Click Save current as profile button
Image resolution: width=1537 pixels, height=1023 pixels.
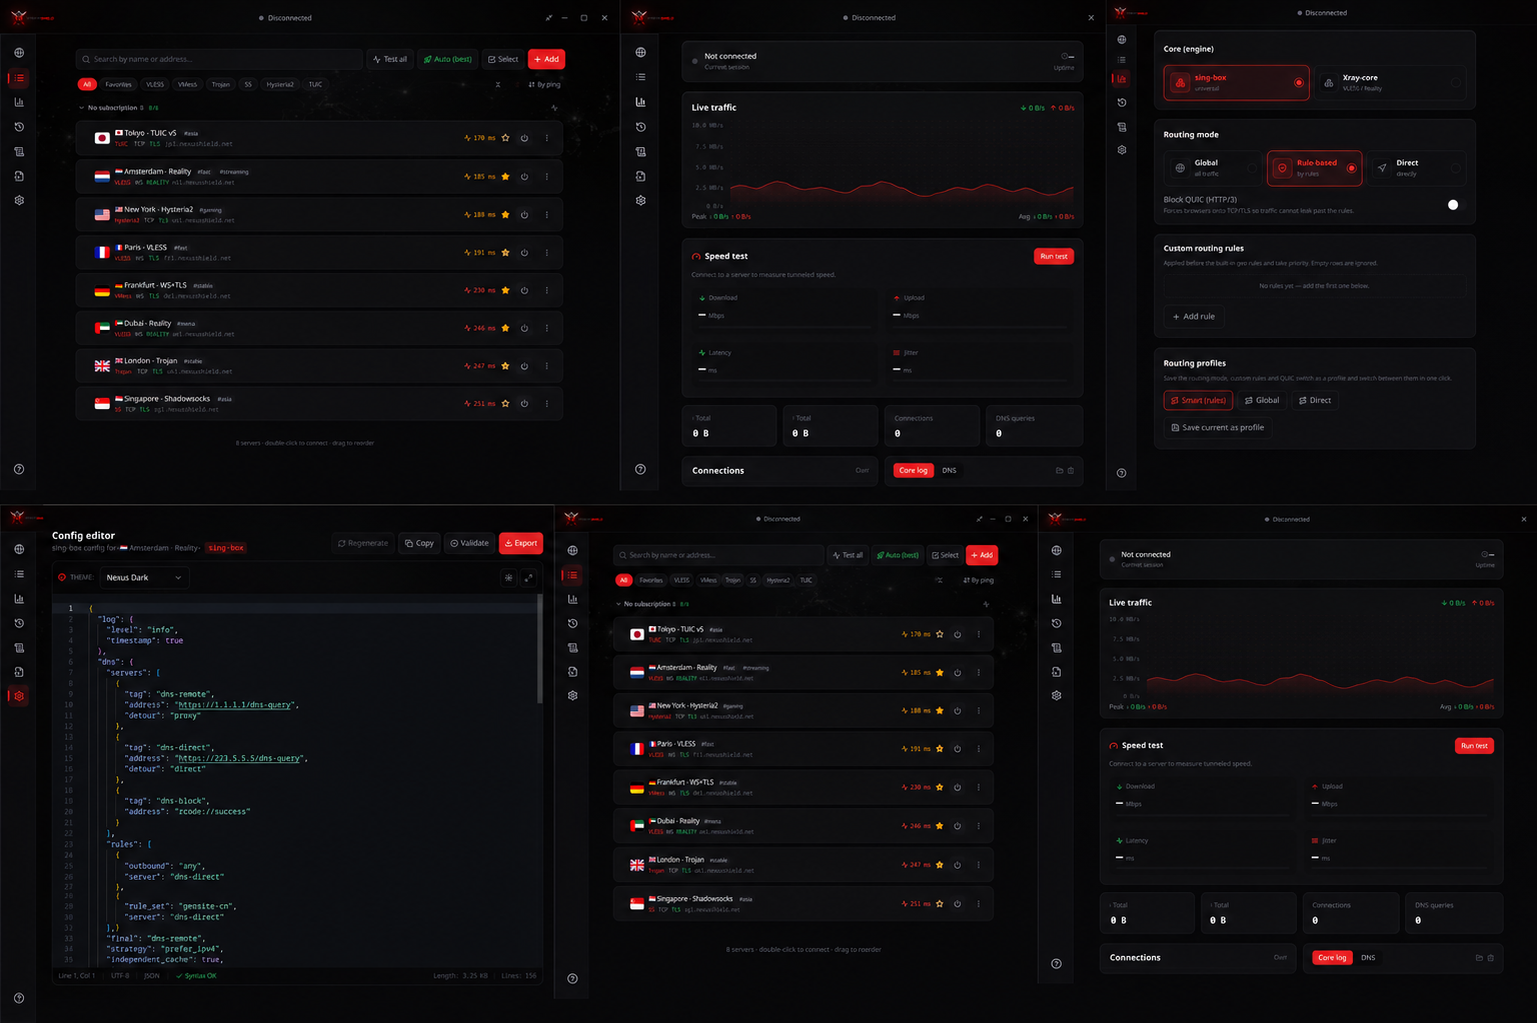pos(1218,427)
